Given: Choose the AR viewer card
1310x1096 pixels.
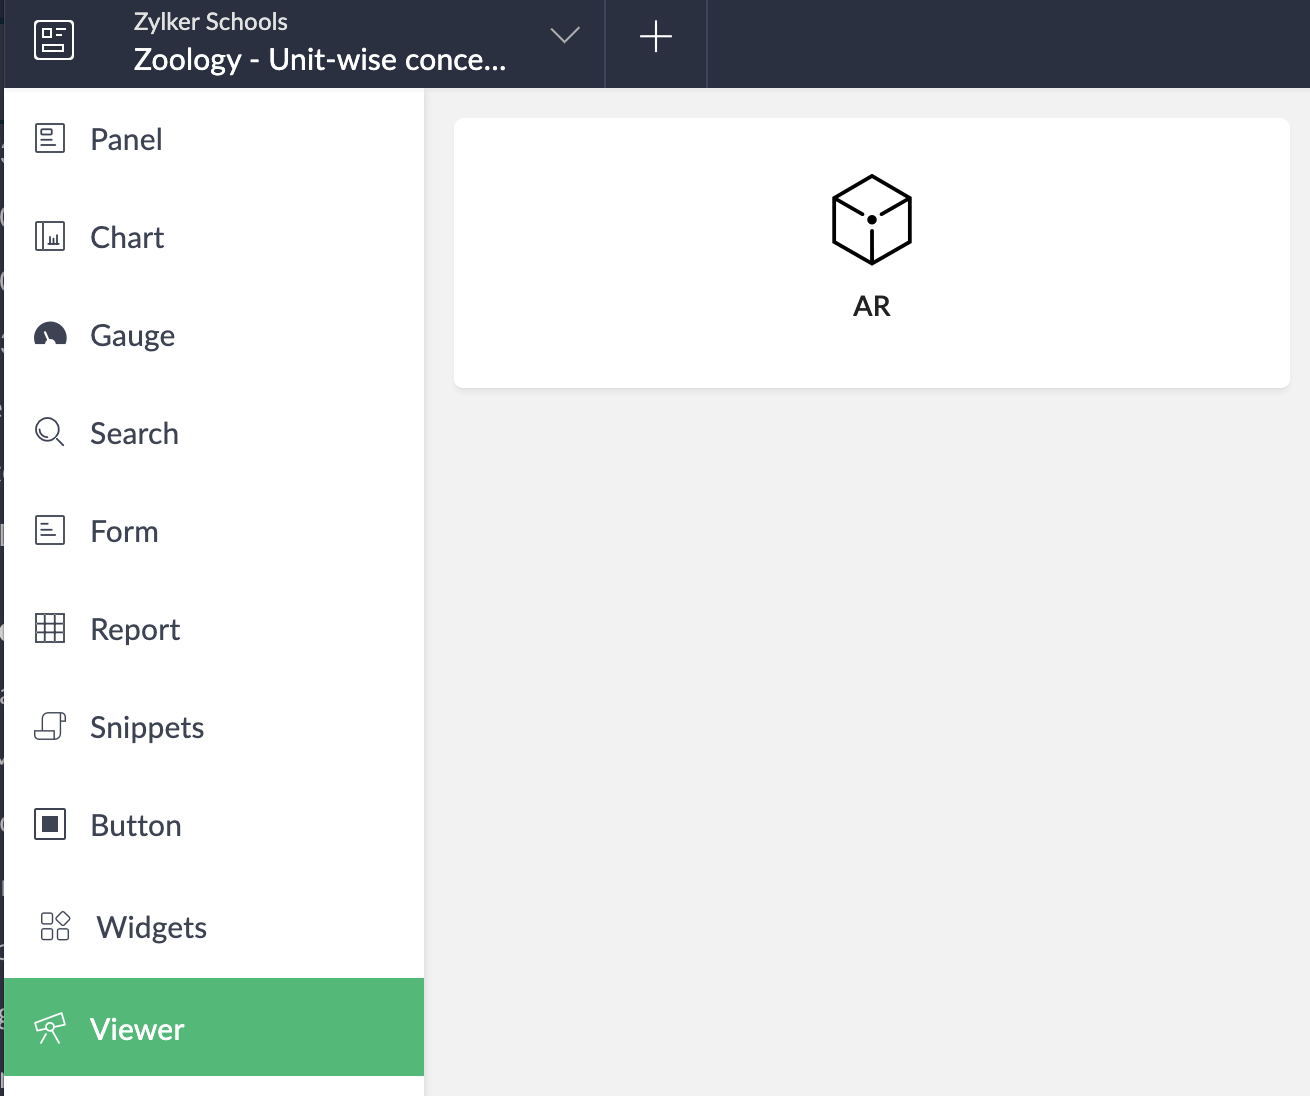Looking at the screenshot, I should click(x=872, y=253).
